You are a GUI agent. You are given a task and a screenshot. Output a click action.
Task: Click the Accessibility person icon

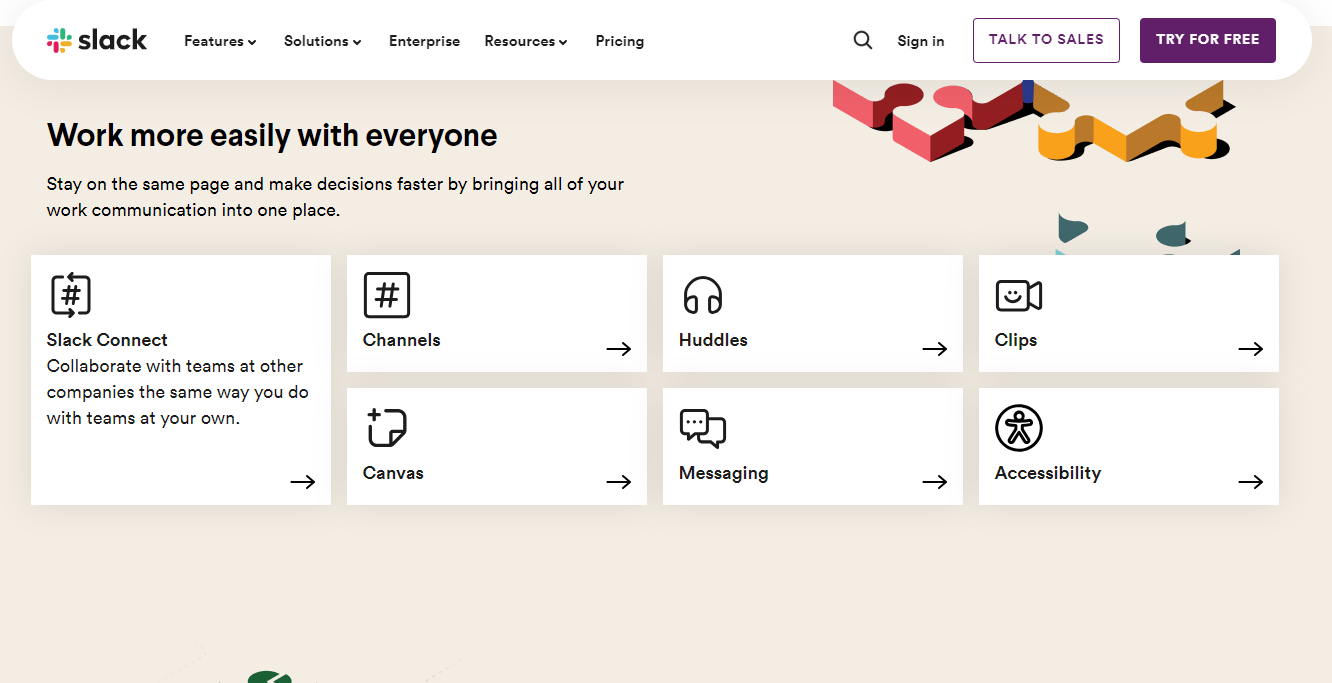1019,428
